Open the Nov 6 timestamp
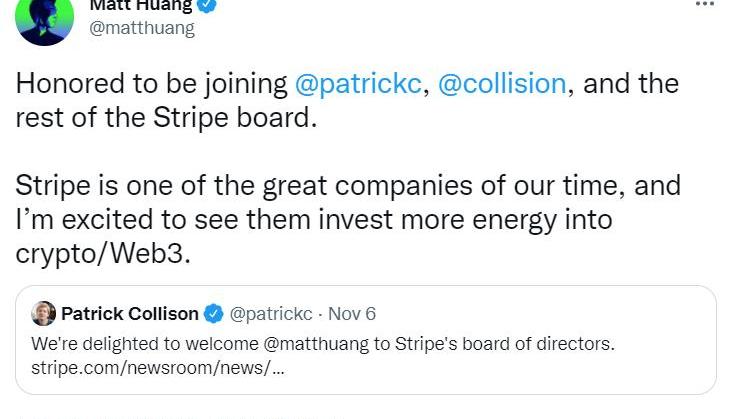Screen dimensions: 734x419 [352, 314]
